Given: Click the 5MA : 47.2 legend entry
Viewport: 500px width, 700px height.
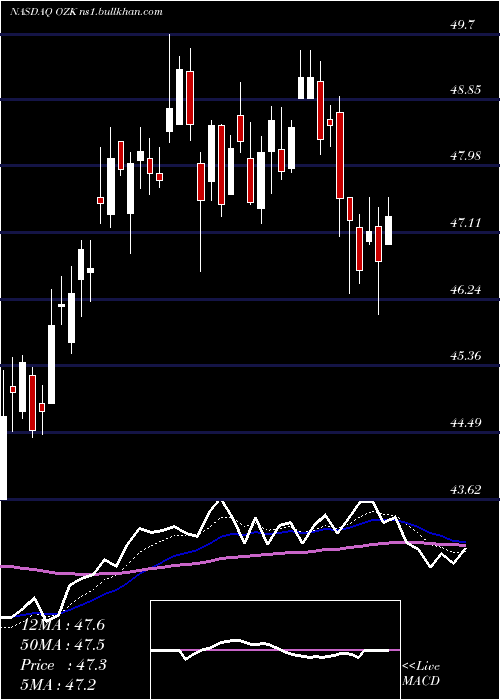Looking at the screenshot, I should (x=59, y=684).
